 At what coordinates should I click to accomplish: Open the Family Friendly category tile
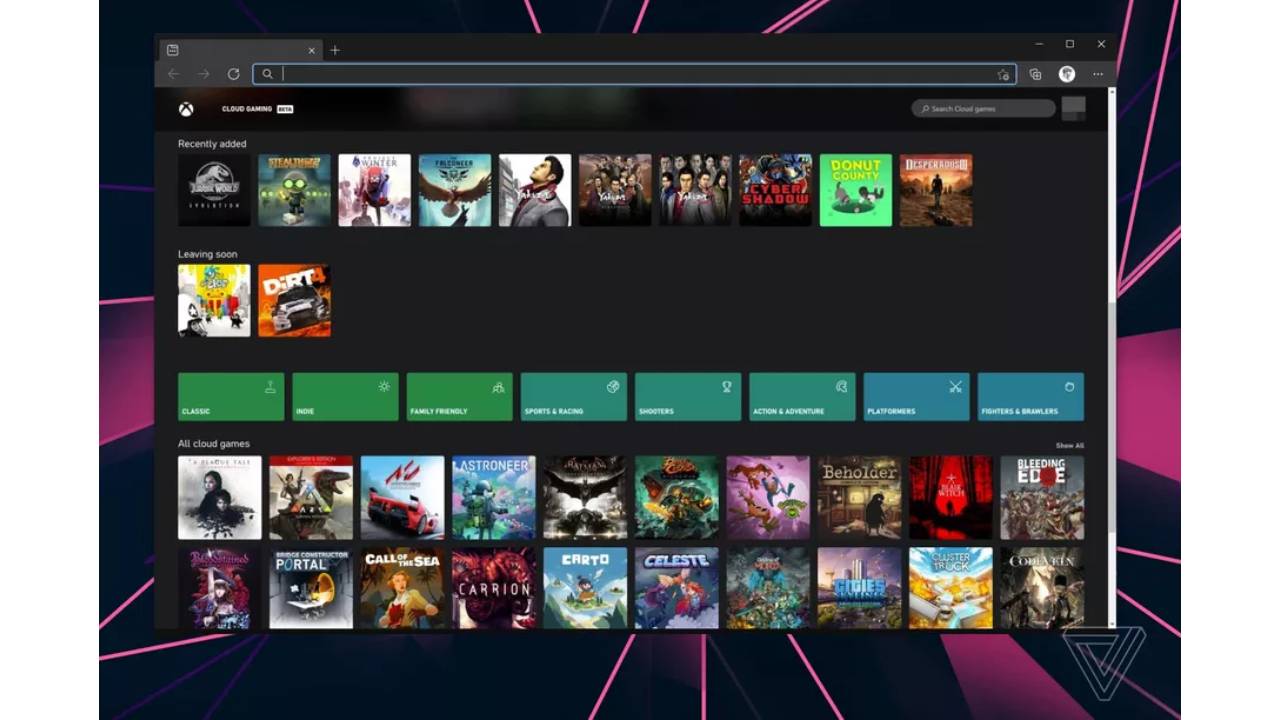pyautogui.click(x=460, y=397)
